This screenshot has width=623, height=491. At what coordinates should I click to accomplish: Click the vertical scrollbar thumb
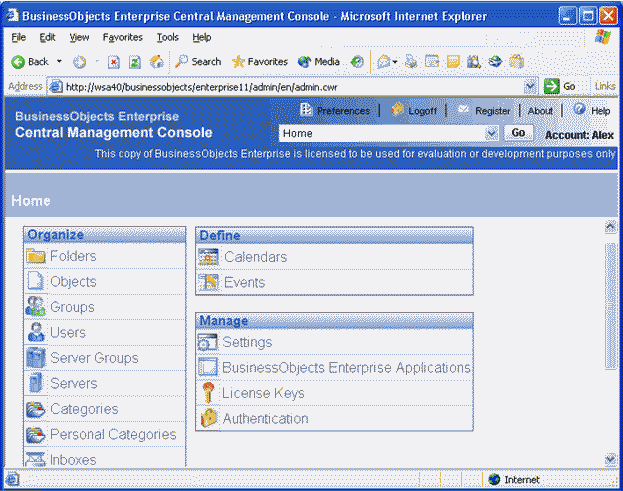click(610, 306)
